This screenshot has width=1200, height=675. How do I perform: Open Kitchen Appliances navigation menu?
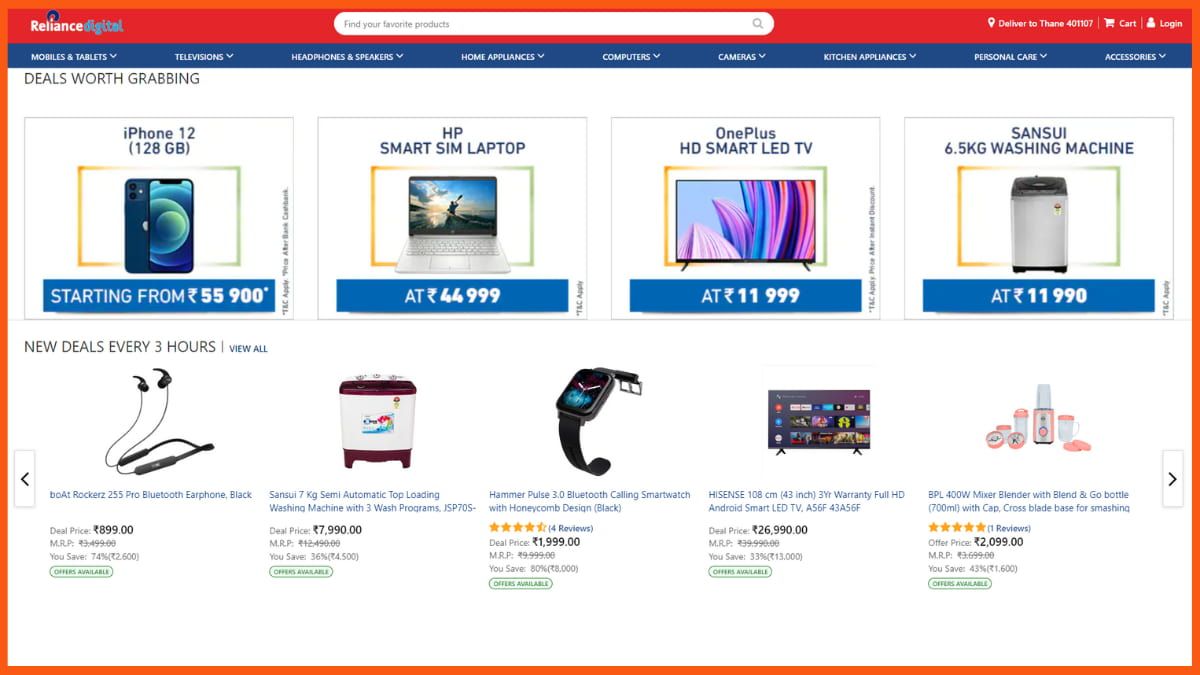coord(870,57)
